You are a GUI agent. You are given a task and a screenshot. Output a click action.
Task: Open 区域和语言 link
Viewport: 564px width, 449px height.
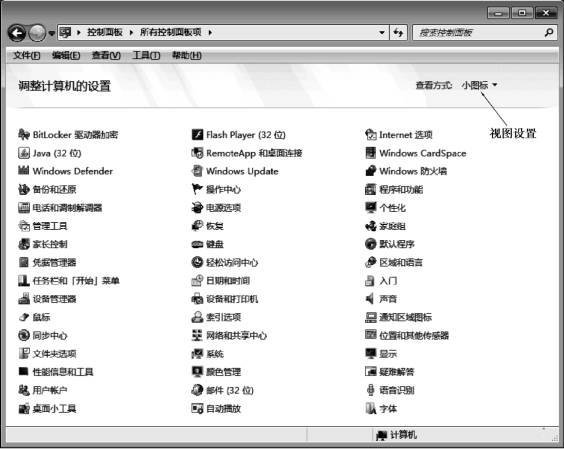[x=401, y=262]
